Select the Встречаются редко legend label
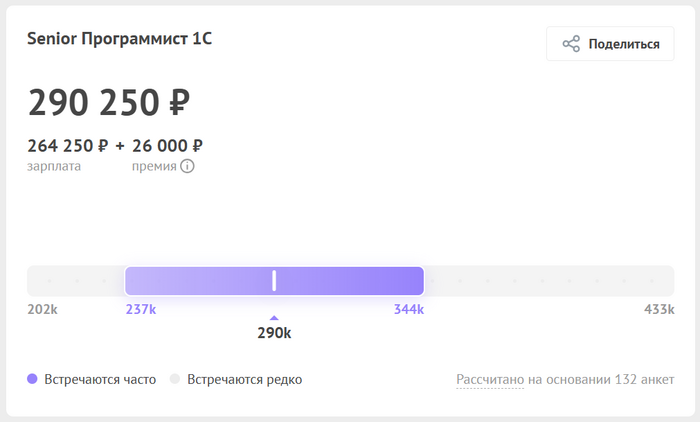Screen dimensions: 700x422 [244, 380]
